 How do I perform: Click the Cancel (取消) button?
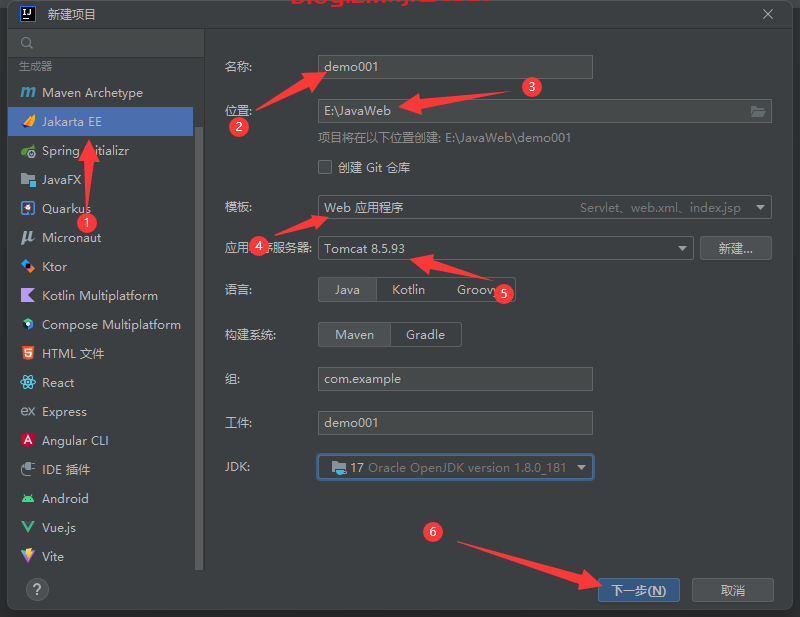[x=733, y=590]
